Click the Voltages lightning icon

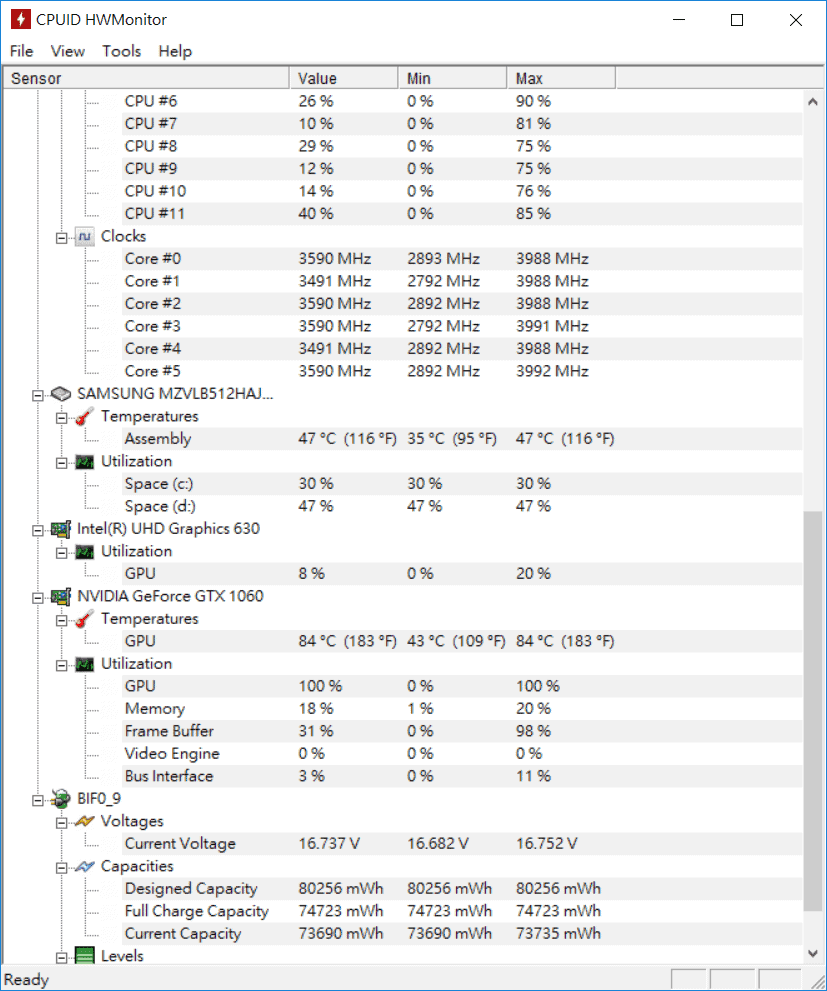pos(85,822)
